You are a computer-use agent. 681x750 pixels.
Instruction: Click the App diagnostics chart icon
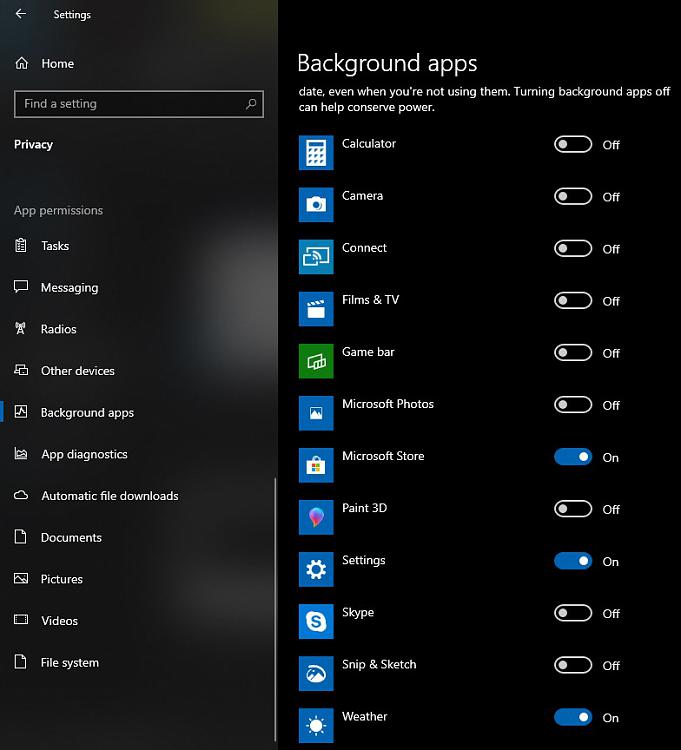(x=21, y=453)
